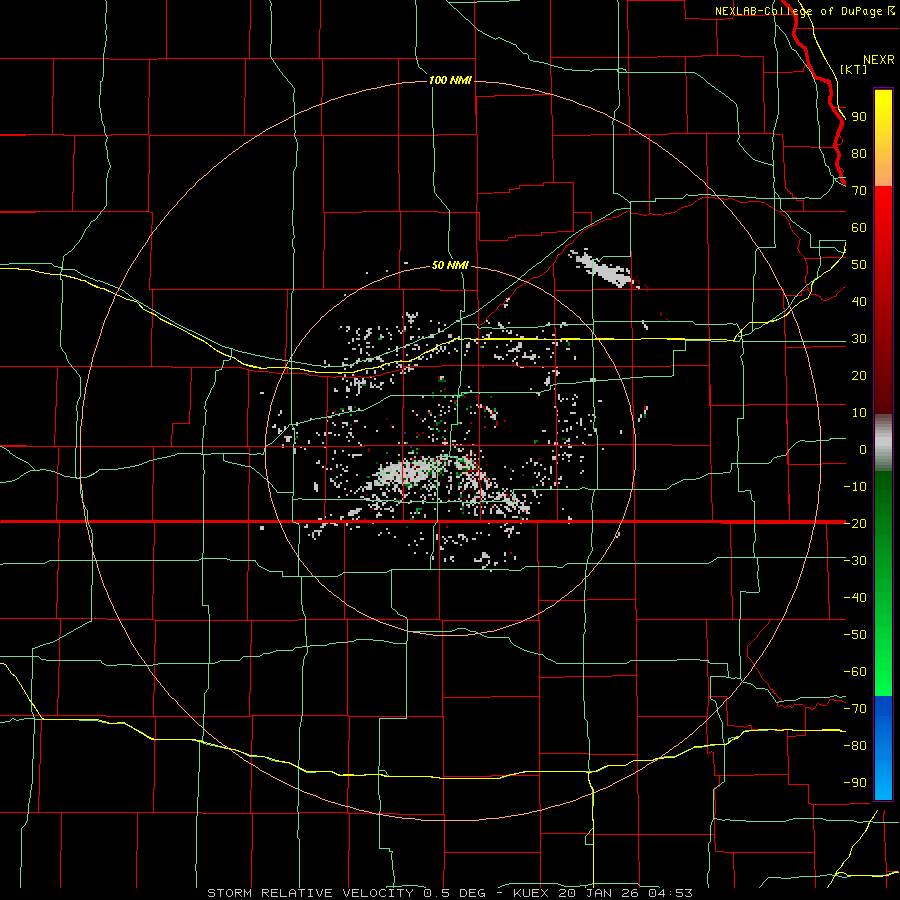Click the green segment of color bar
The height and width of the screenshot is (900, 900).
pos(883,583)
